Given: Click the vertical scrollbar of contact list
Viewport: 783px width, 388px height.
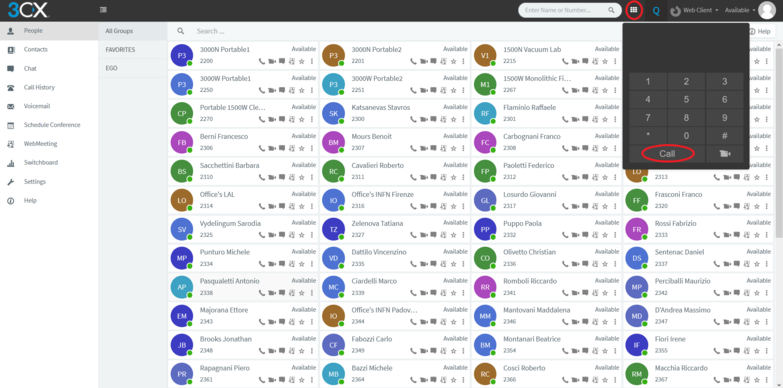Looking at the screenshot, I should (x=779, y=140).
